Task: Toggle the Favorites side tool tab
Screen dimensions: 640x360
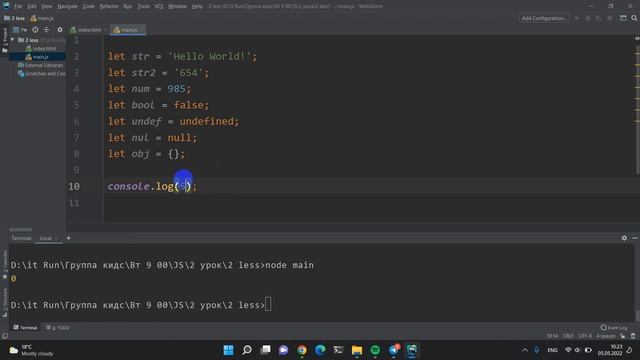Action: (5, 264)
